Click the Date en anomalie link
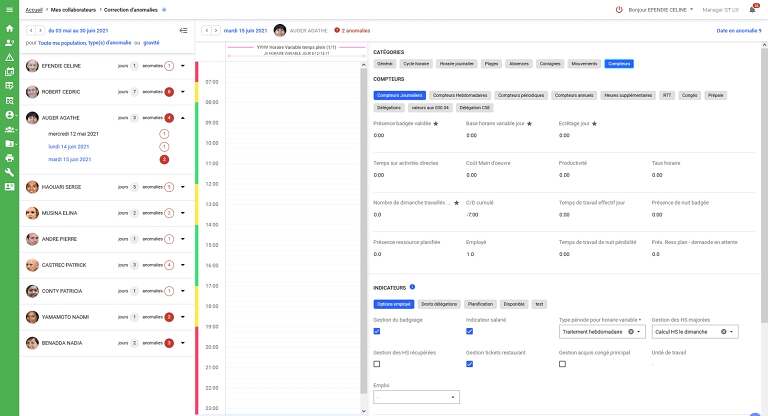Screen dimensions: 768x416 pyautogui.click(x=739, y=30)
